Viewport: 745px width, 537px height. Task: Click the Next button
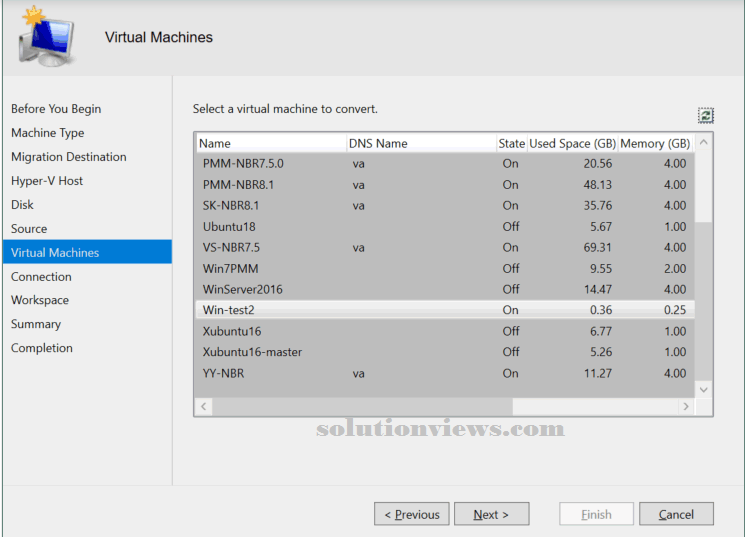[x=491, y=514]
